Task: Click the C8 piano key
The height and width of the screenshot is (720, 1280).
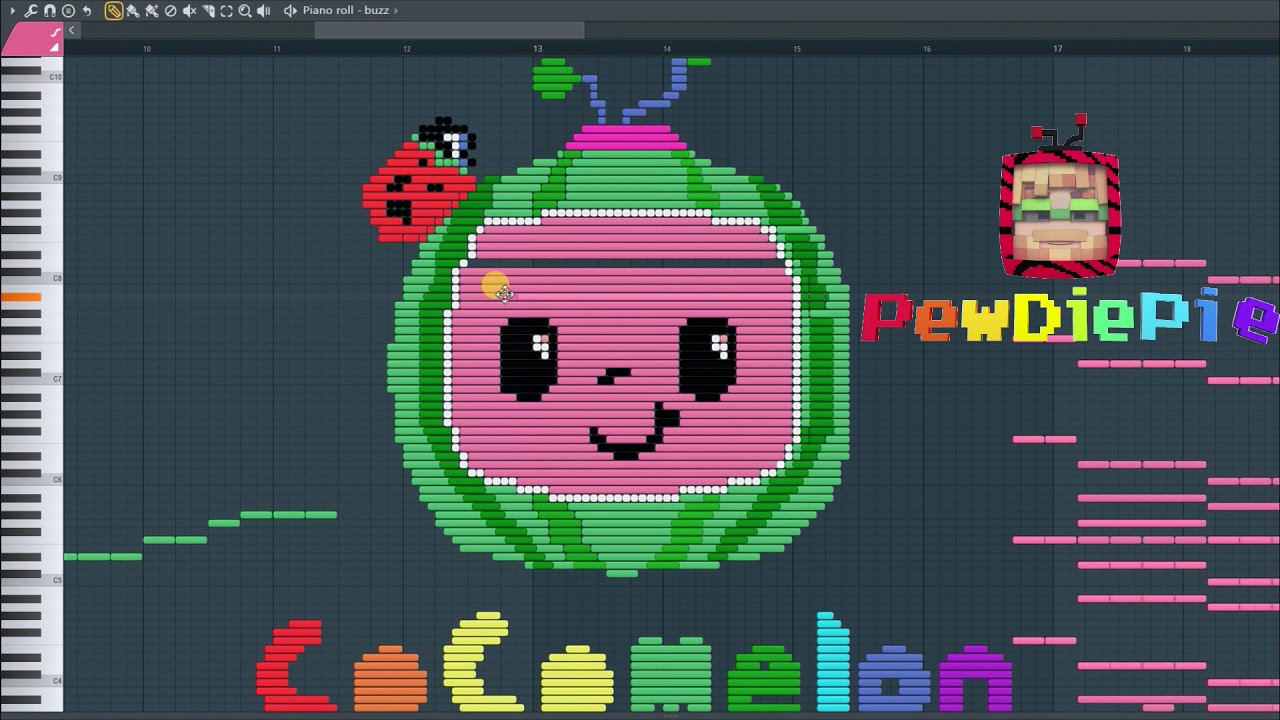Action: click(x=32, y=279)
